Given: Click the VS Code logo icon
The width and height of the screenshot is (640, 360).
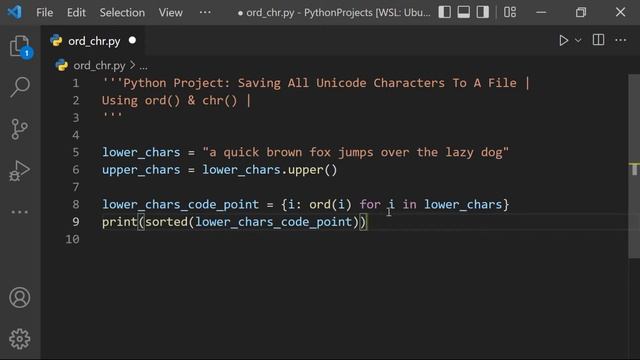Looking at the screenshot, I should point(15,12).
